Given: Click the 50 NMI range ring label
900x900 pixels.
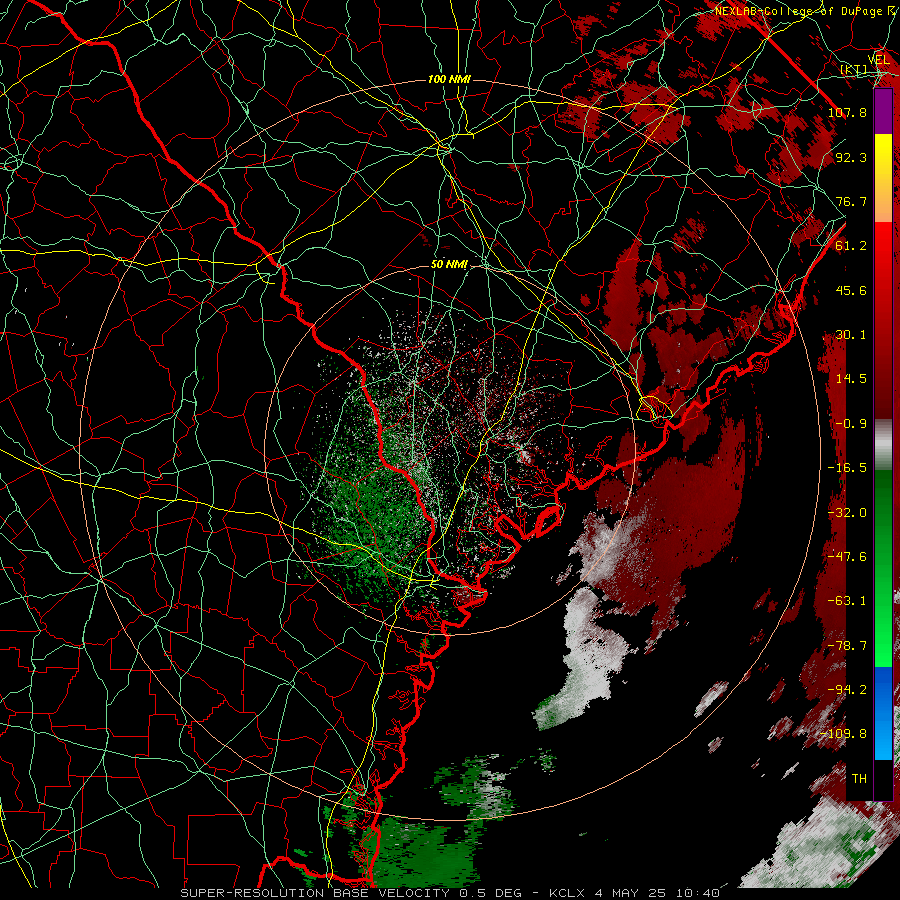Looking at the screenshot, I should pyautogui.click(x=449, y=264).
